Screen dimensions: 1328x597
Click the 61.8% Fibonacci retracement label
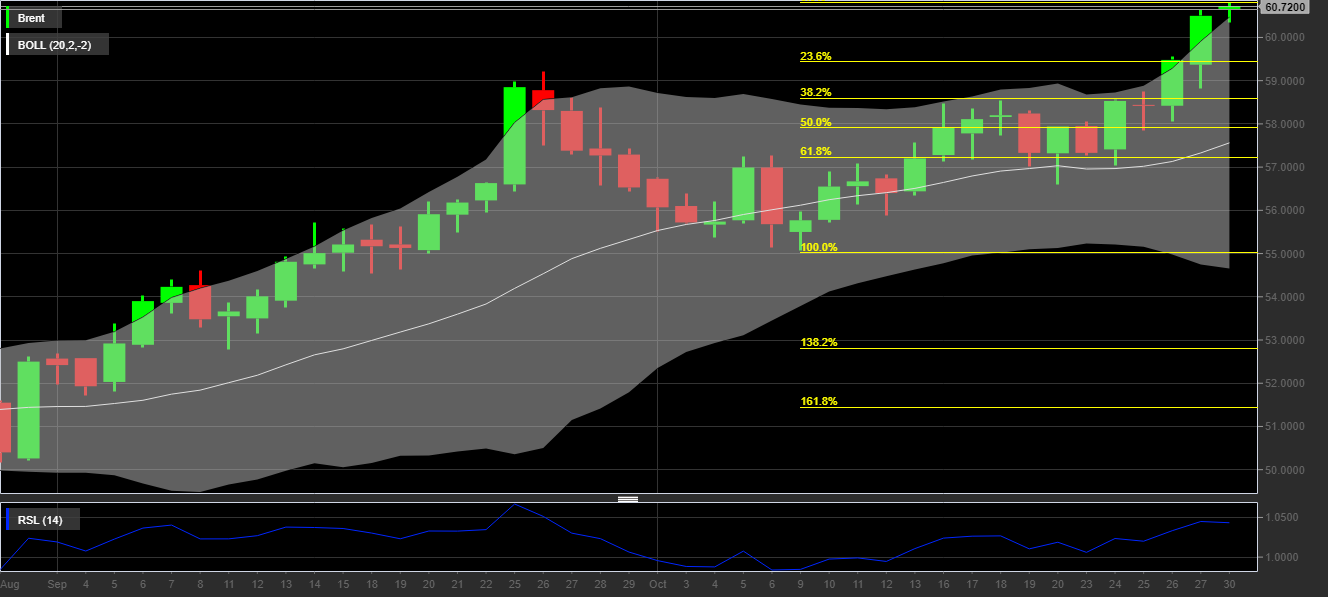pyautogui.click(x=815, y=152)
